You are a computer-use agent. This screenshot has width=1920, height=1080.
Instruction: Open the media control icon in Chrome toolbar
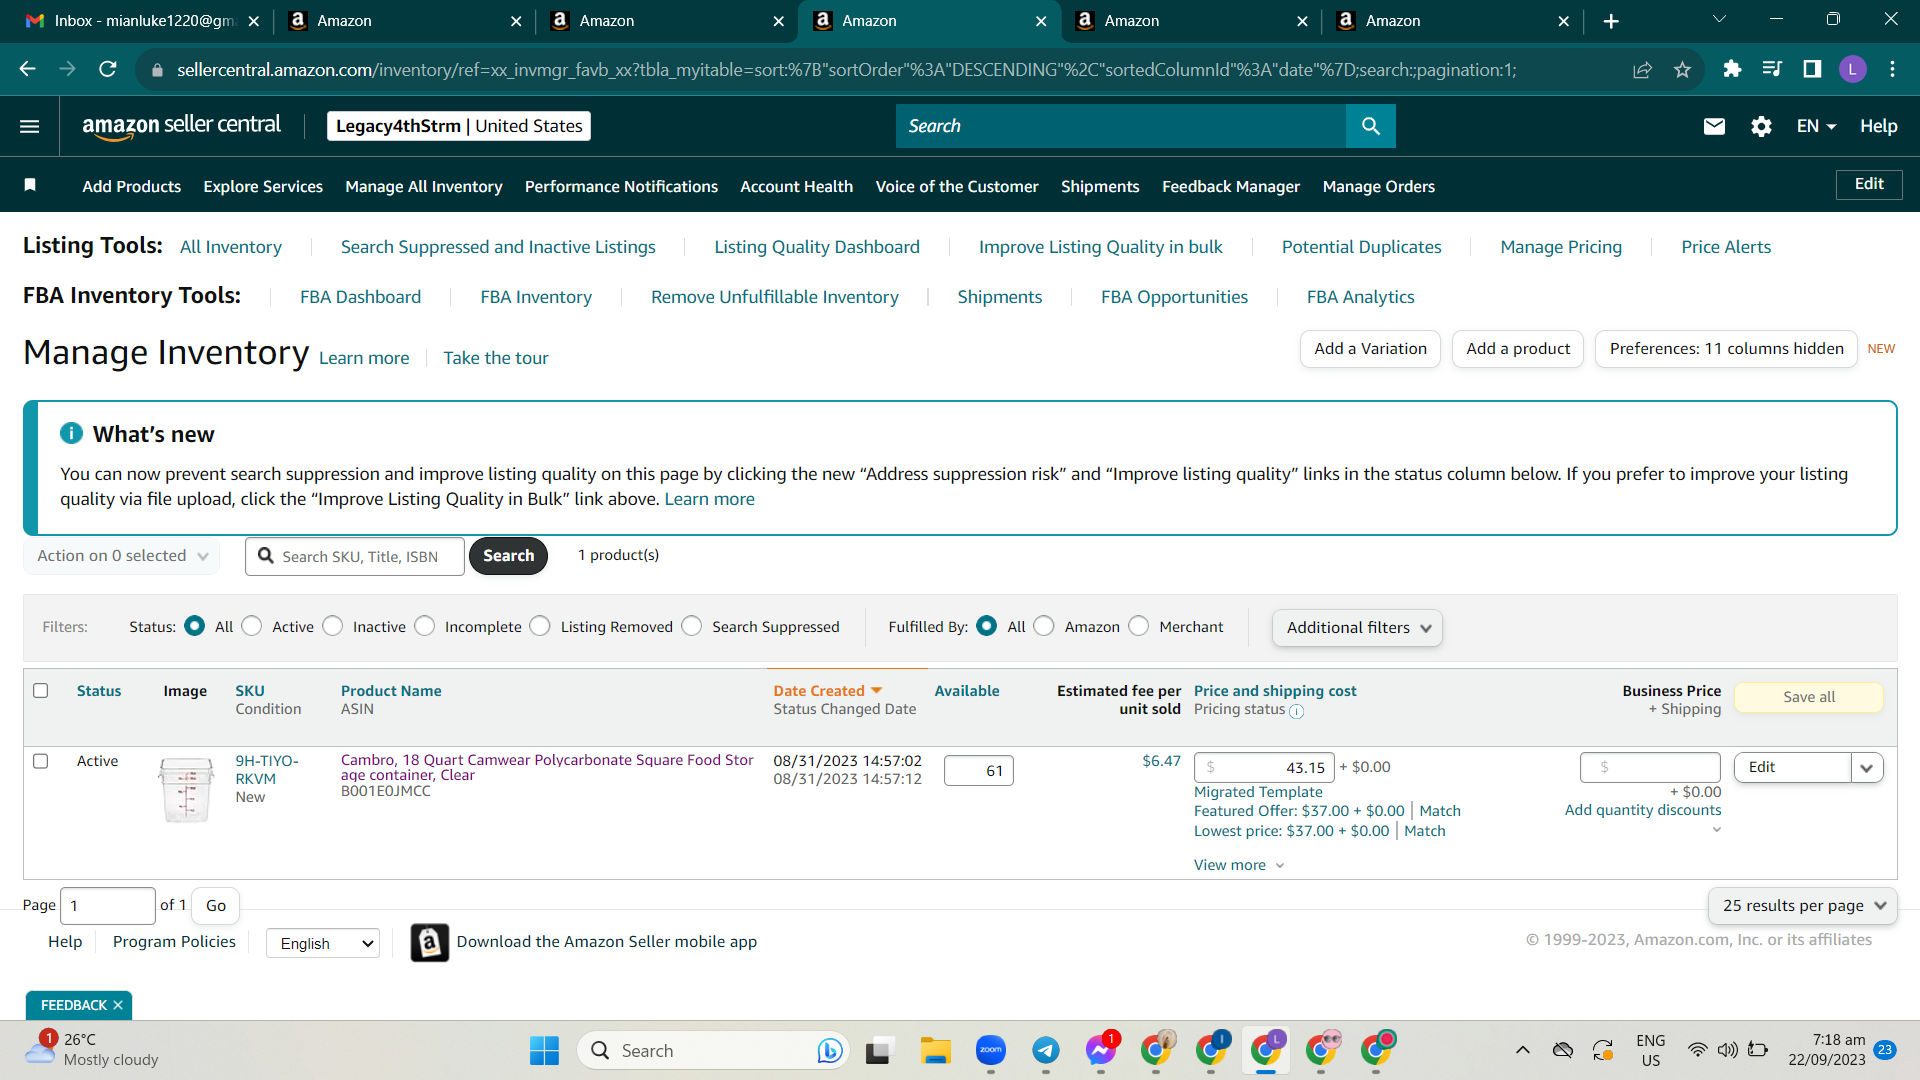pos(1772,69)
